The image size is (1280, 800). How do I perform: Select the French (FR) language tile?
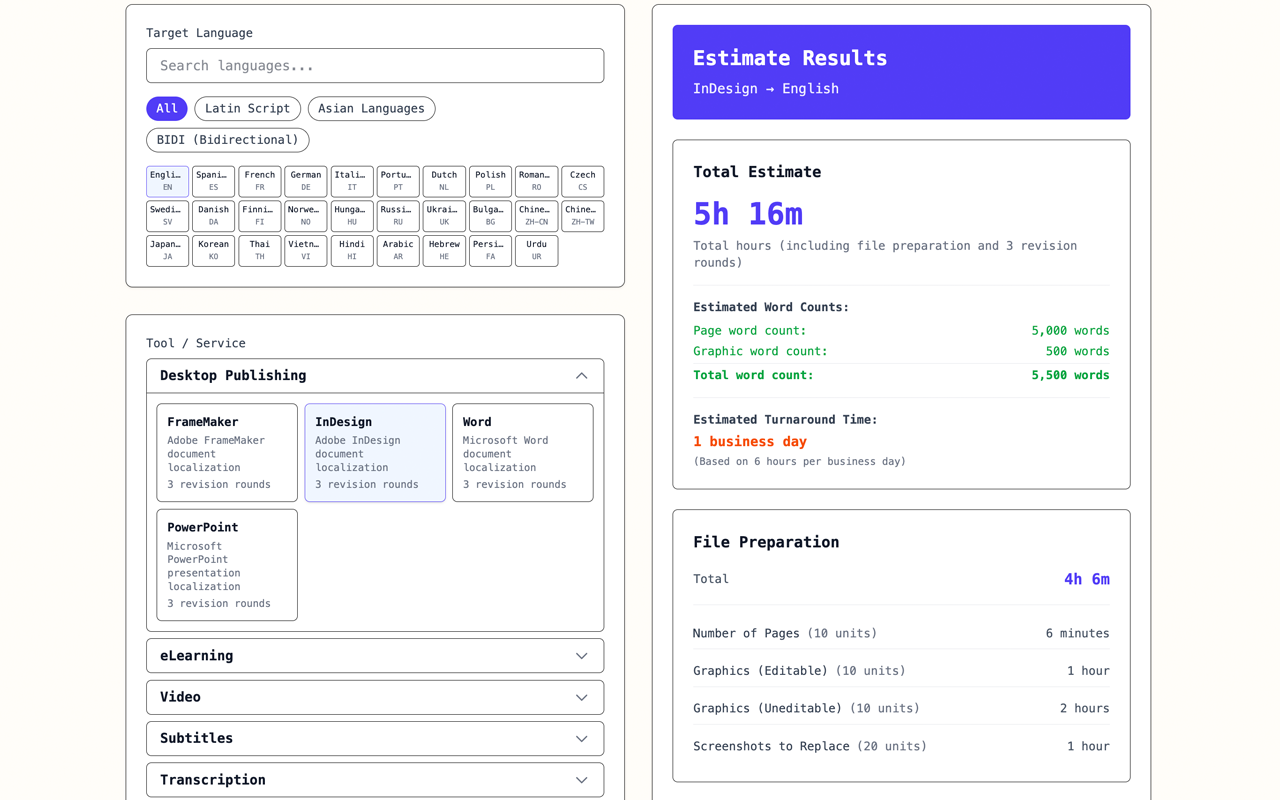[259, 181]
